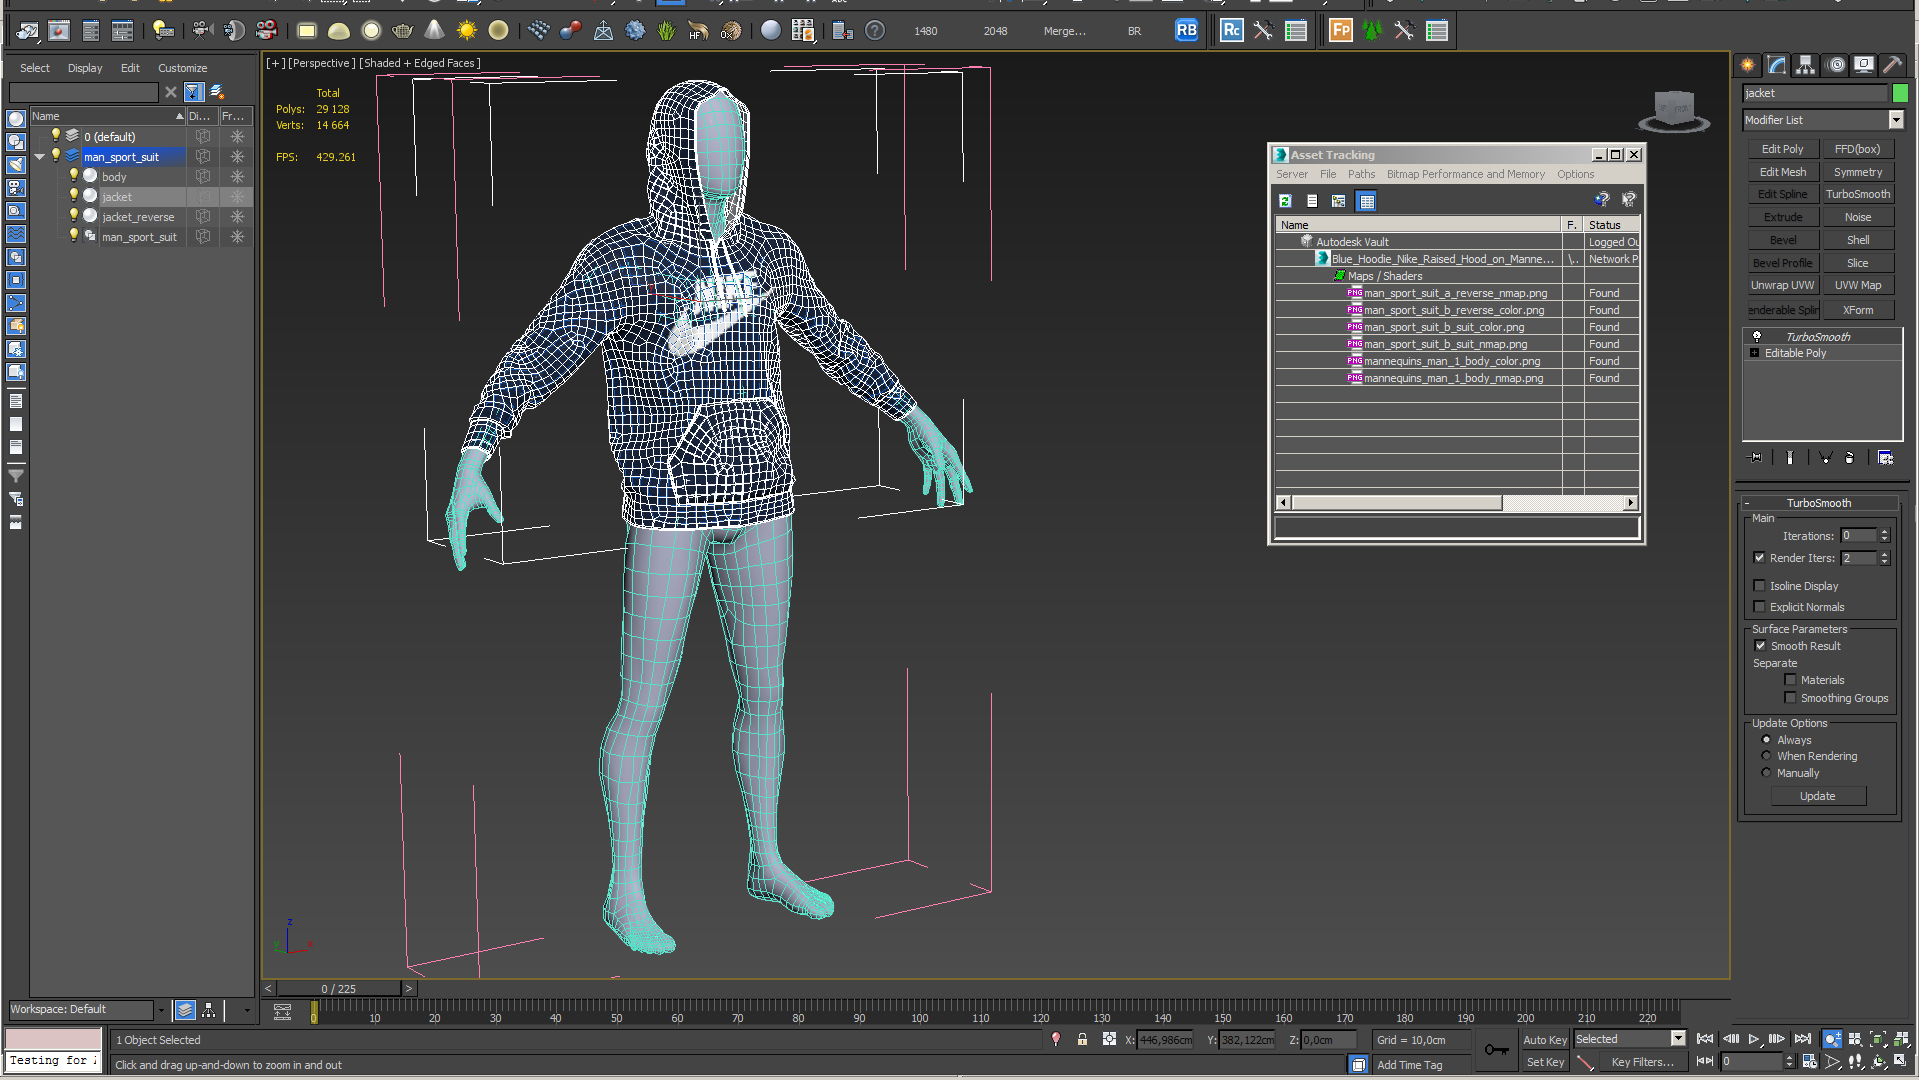This screenshot has width=1920, height=1080.
Task: Click the render frame window icon
Action: pyautogui.click(x=59, y=31)
